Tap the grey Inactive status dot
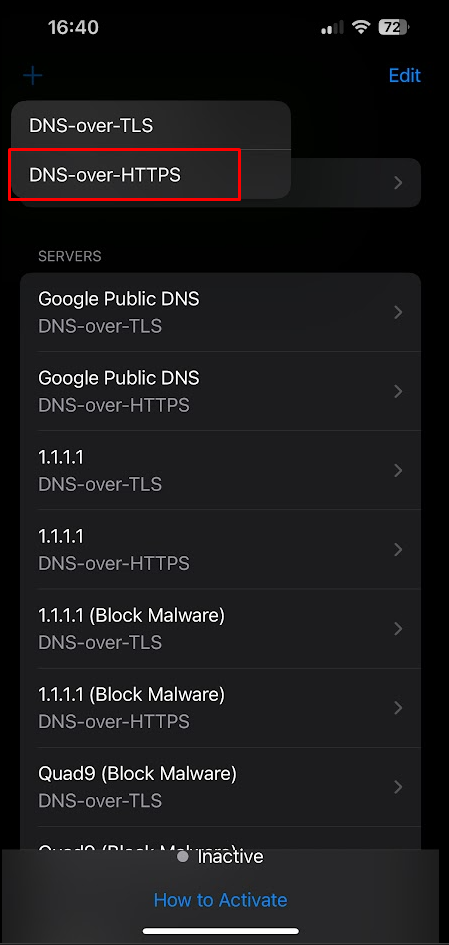Image resolution: width=449 pixels, height=945 pixels. 183,856
